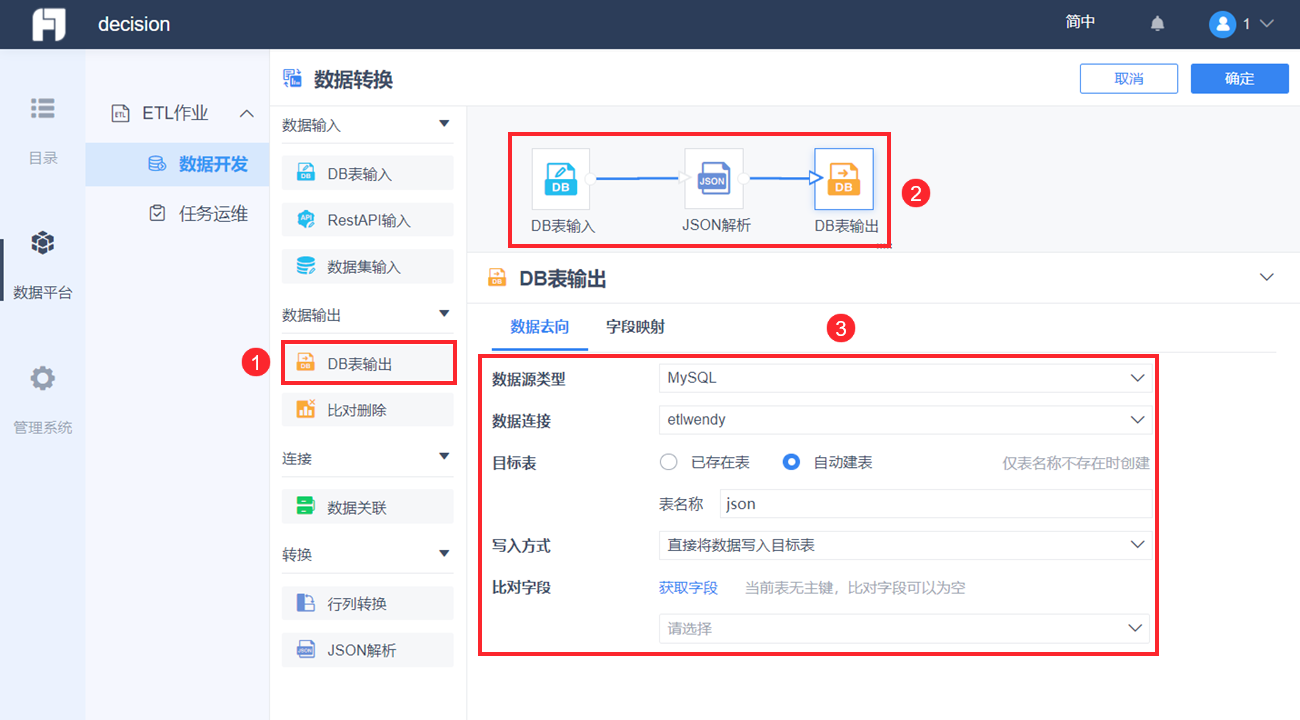Viewport: 1300px width, 720px height.
Task: Click the 数据关联 palette icon
Action: (x=306, y=506)
